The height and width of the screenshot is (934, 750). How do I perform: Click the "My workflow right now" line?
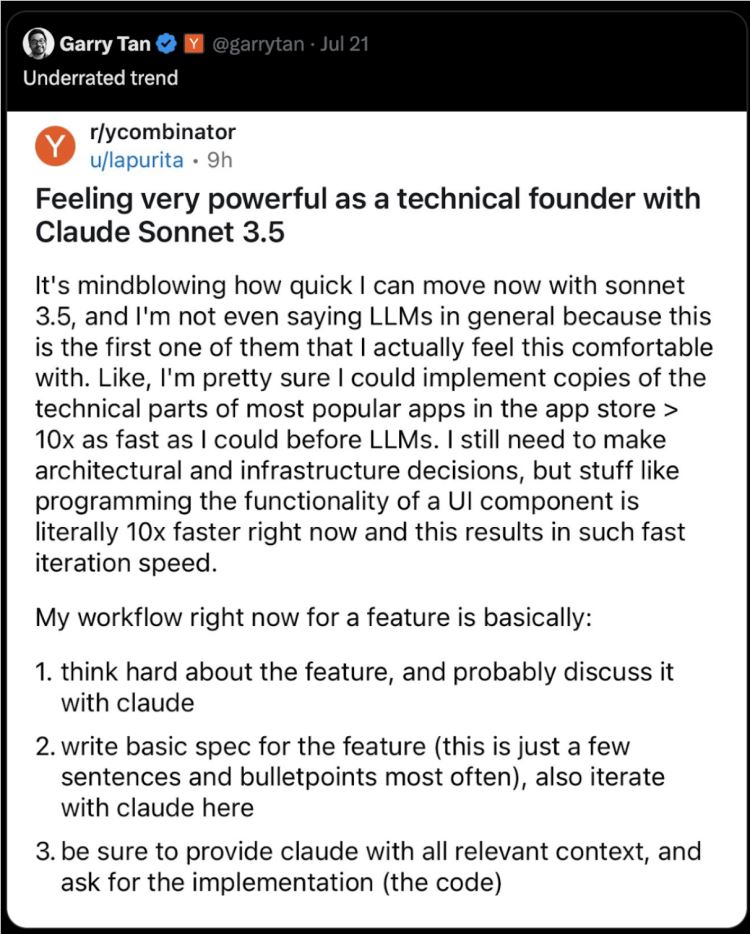click(313, 617)
